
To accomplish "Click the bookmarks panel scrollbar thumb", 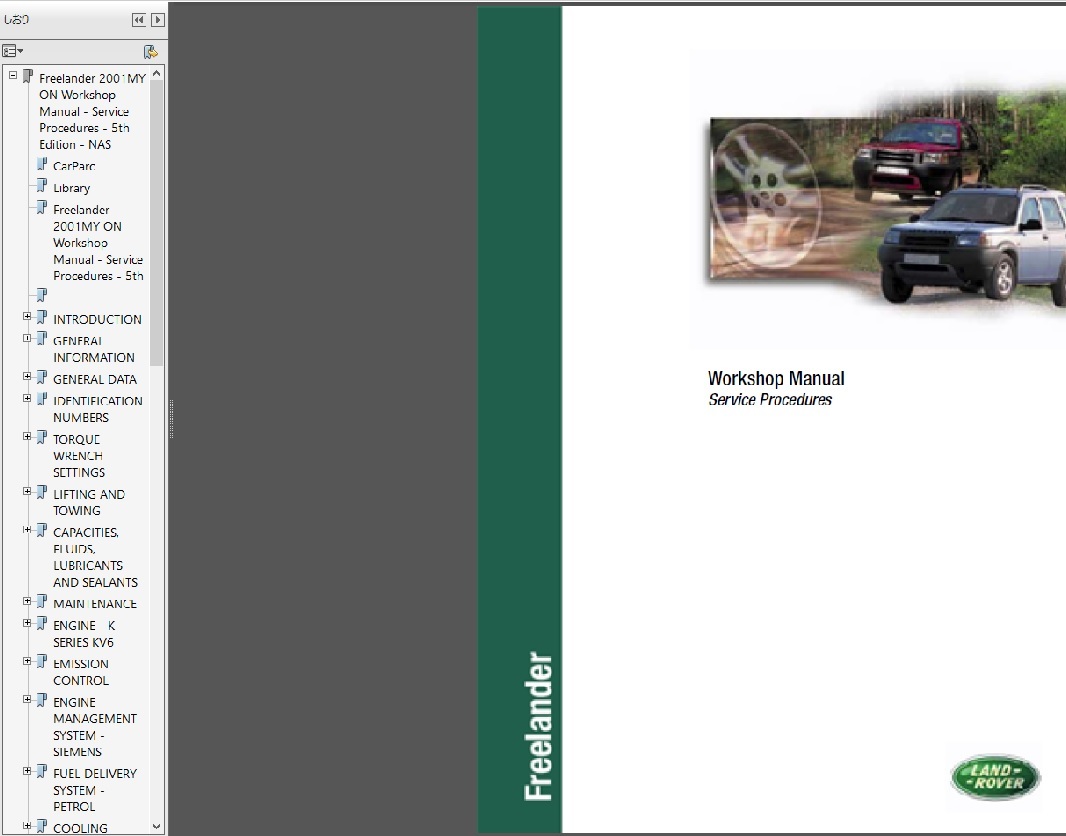I will click(x=157, y=223).
